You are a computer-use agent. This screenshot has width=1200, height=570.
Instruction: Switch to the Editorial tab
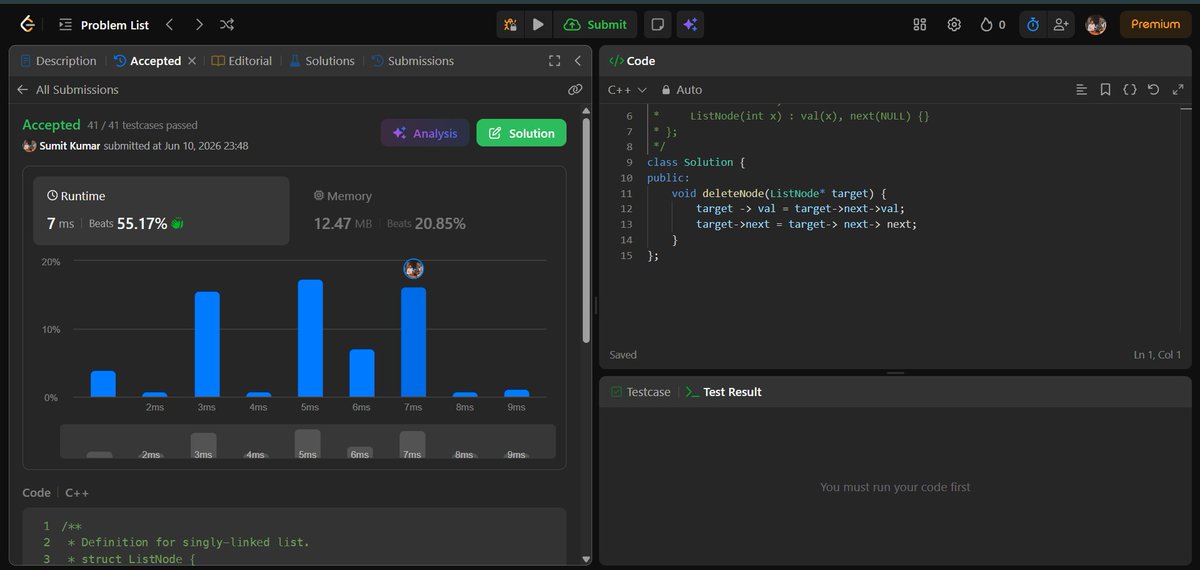[242, 61]
